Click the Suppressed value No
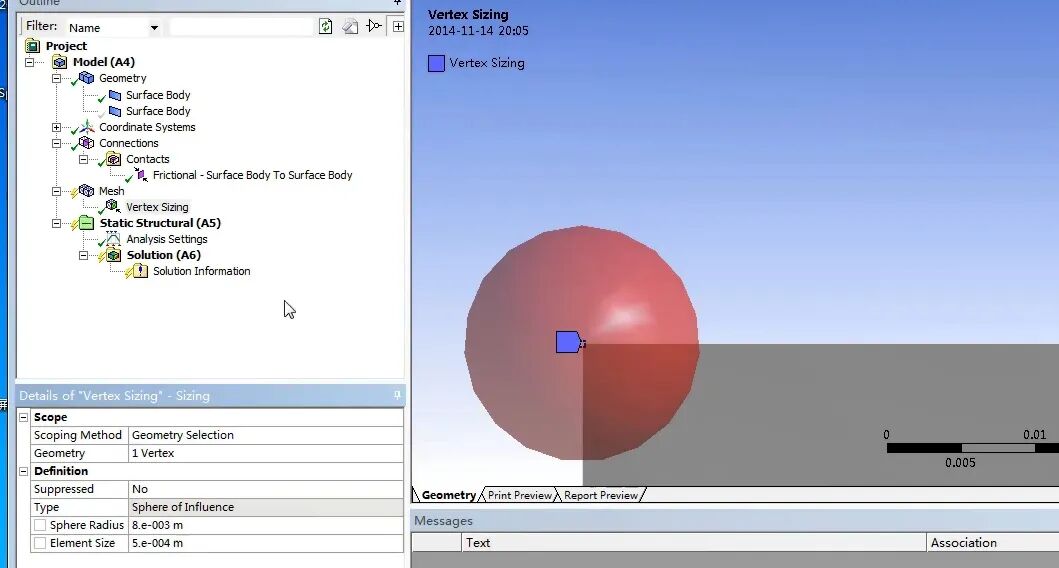1059x568 pixels. 265,489
